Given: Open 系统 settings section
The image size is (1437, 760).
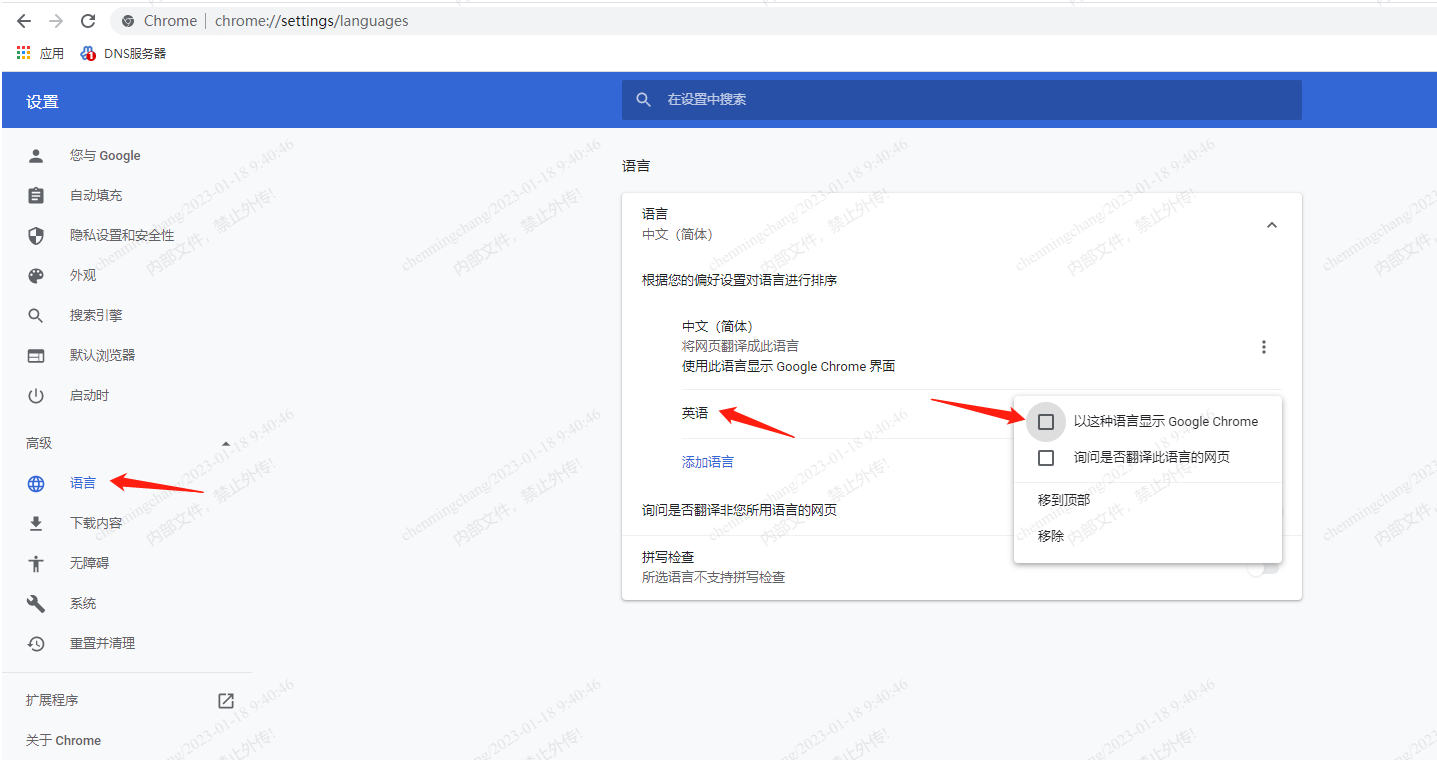Looking at the screenshot, I should click(x=83, y=603).
